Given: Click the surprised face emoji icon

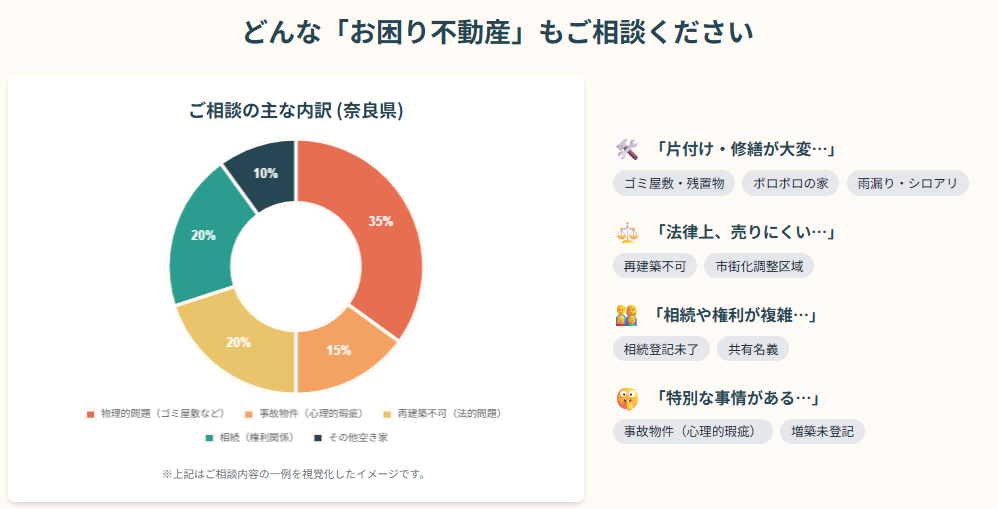Looking at the screenshot, I should tap(627, 398).
